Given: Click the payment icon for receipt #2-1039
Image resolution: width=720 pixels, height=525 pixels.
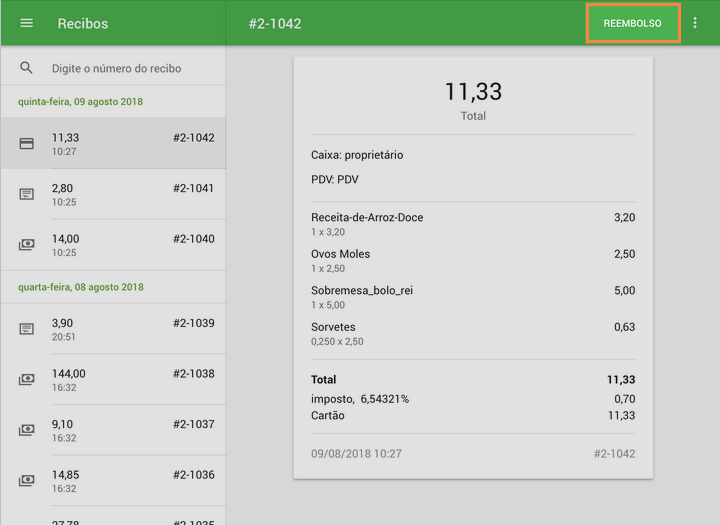Looking at the screenshot, I should (x=27, y=329).
